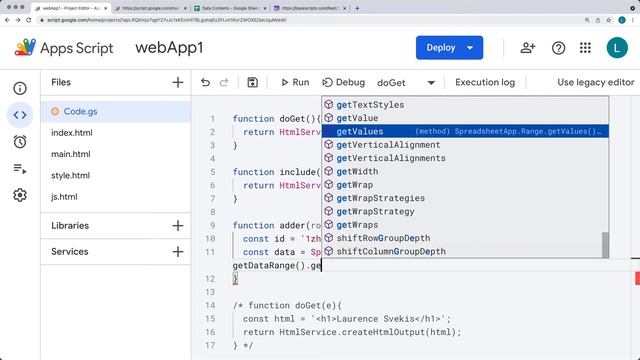
Task: Click Services section heading
Action: click(70, 251)
